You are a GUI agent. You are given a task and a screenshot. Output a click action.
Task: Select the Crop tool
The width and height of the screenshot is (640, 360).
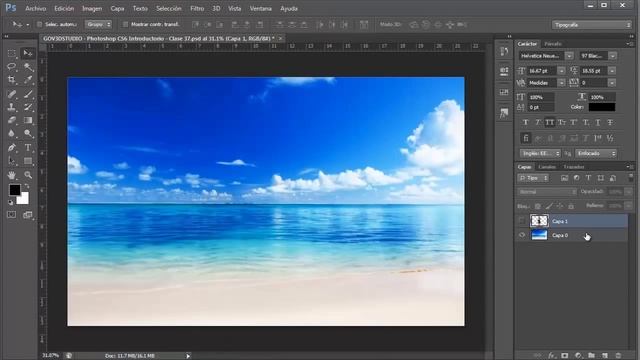tap(11, 80)
